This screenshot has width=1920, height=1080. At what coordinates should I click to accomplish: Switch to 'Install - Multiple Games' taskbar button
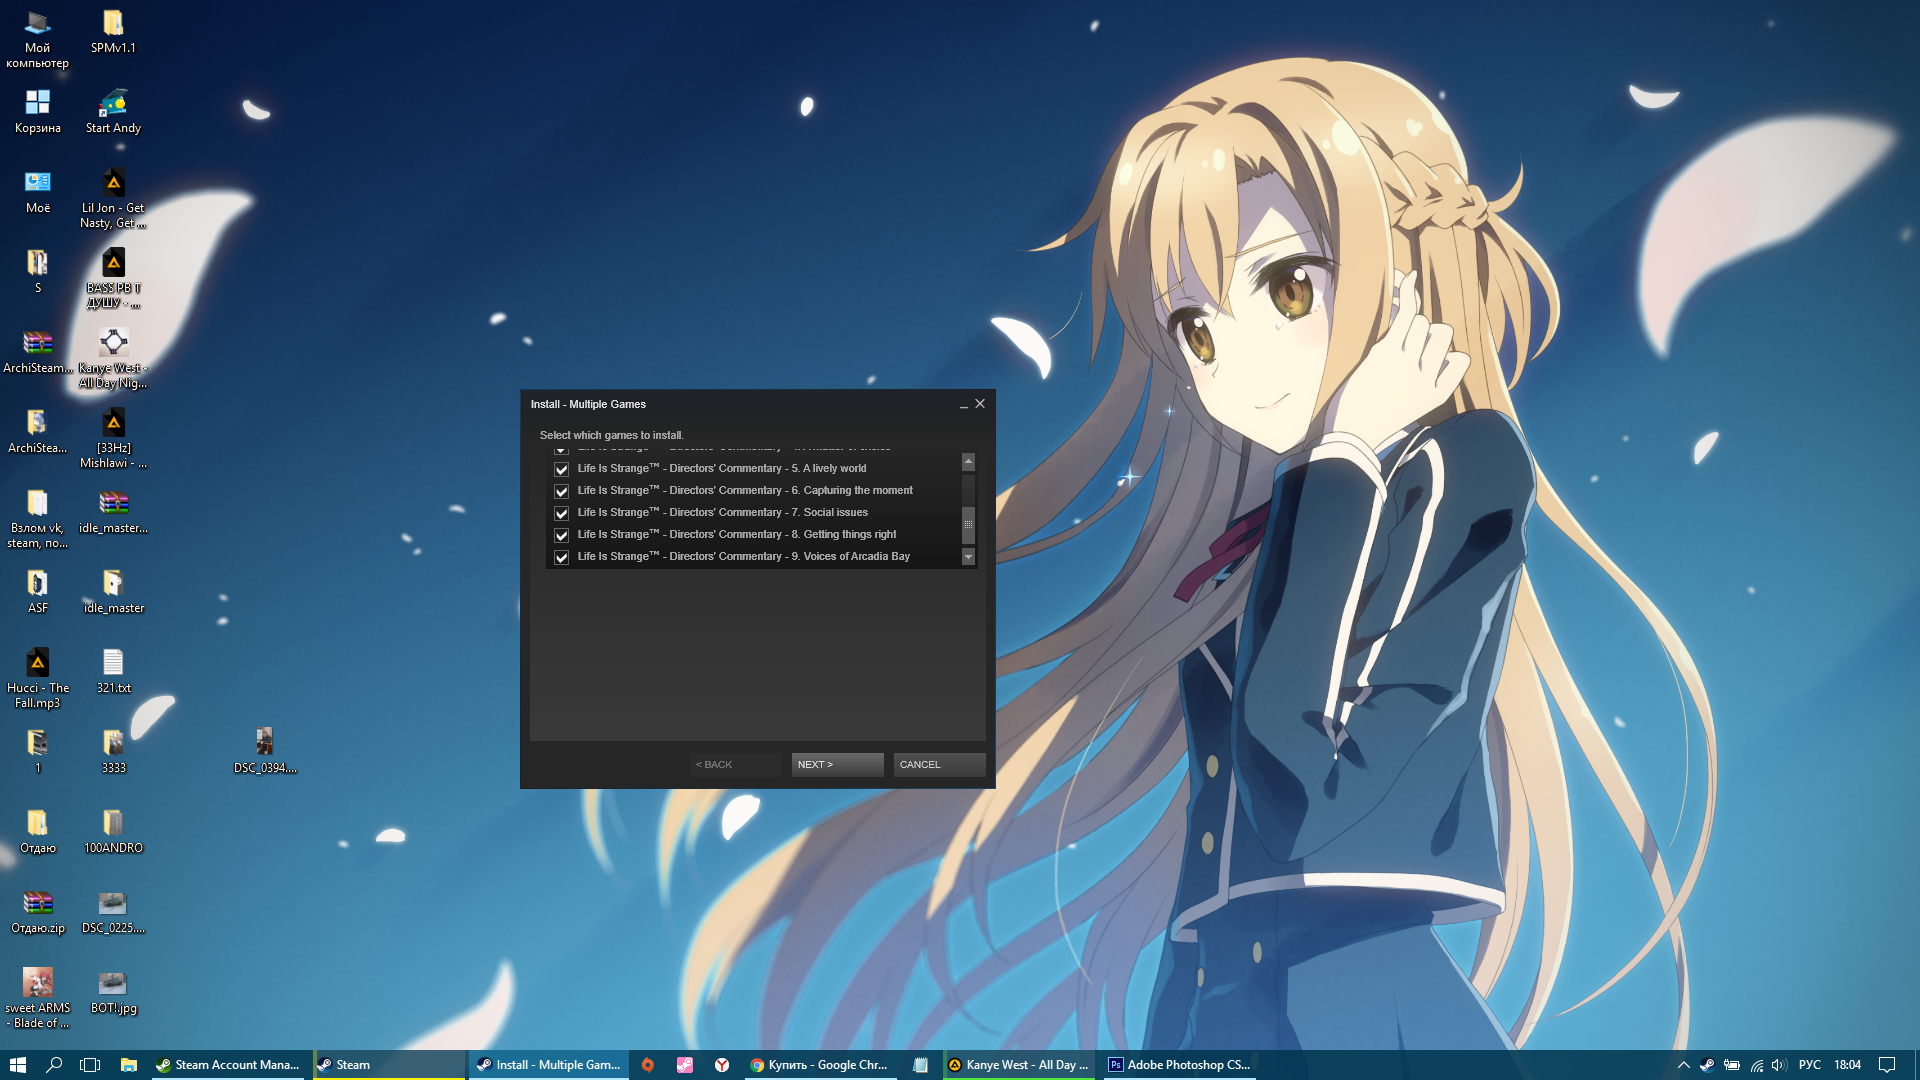pyautogui.click(x=549, y=1065)
